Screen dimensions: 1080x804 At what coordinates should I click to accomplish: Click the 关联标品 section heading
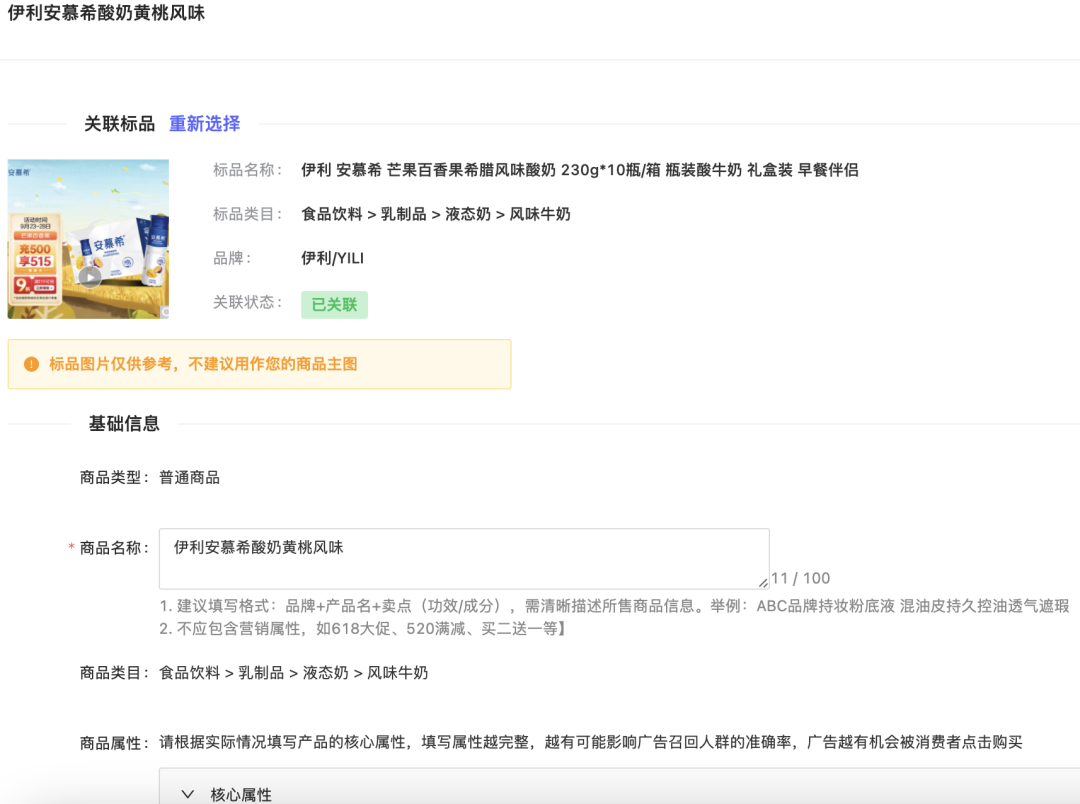point(120,124)
